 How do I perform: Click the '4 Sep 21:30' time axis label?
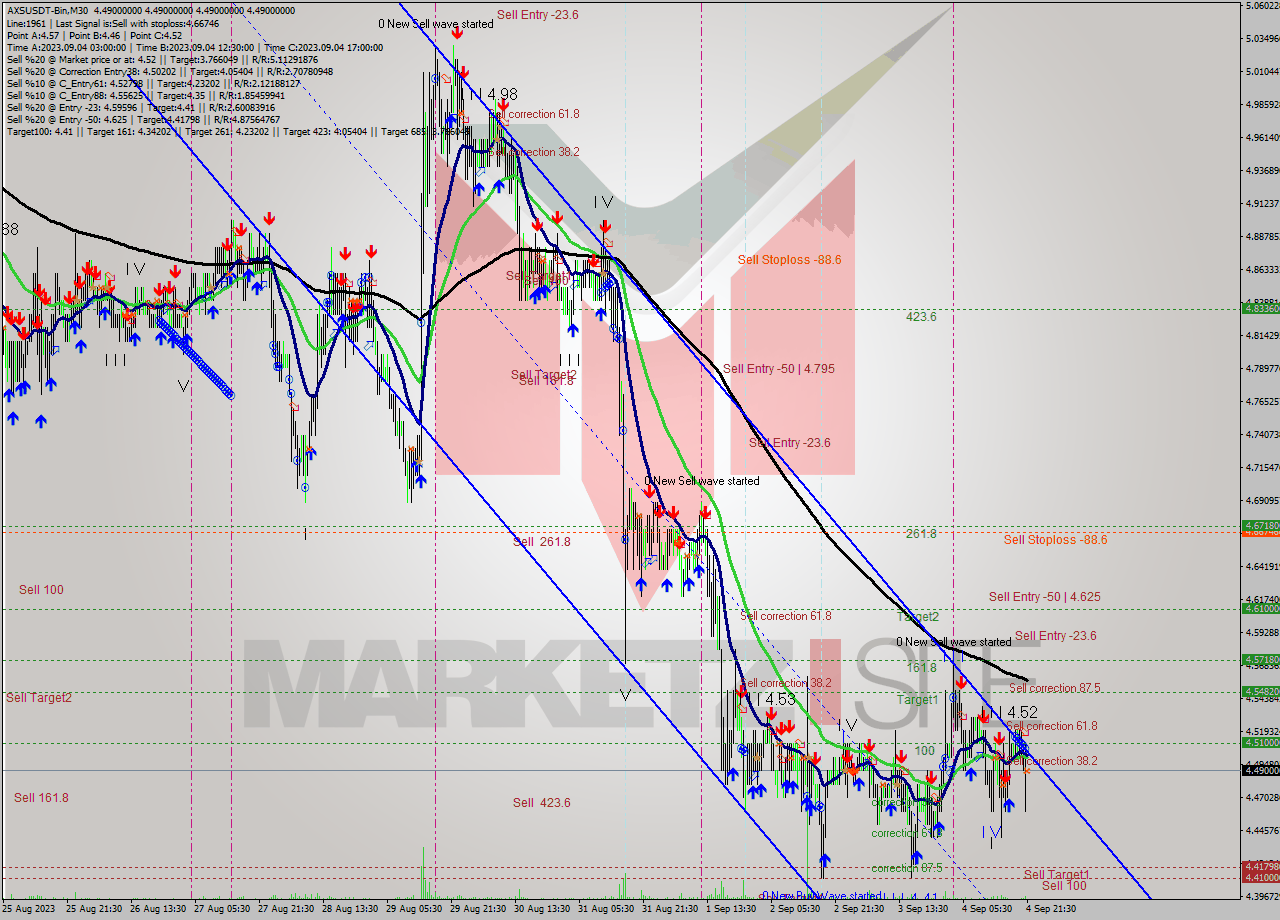[x=1051, y=909]
